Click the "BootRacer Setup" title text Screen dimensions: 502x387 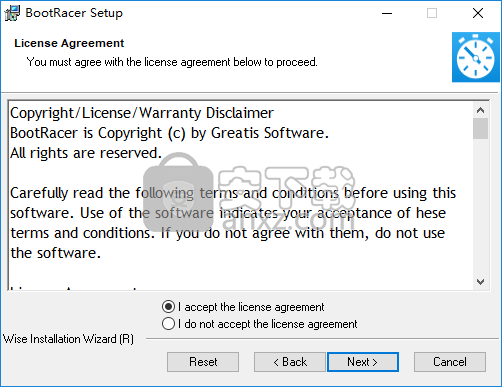click(x=74, y=13)
